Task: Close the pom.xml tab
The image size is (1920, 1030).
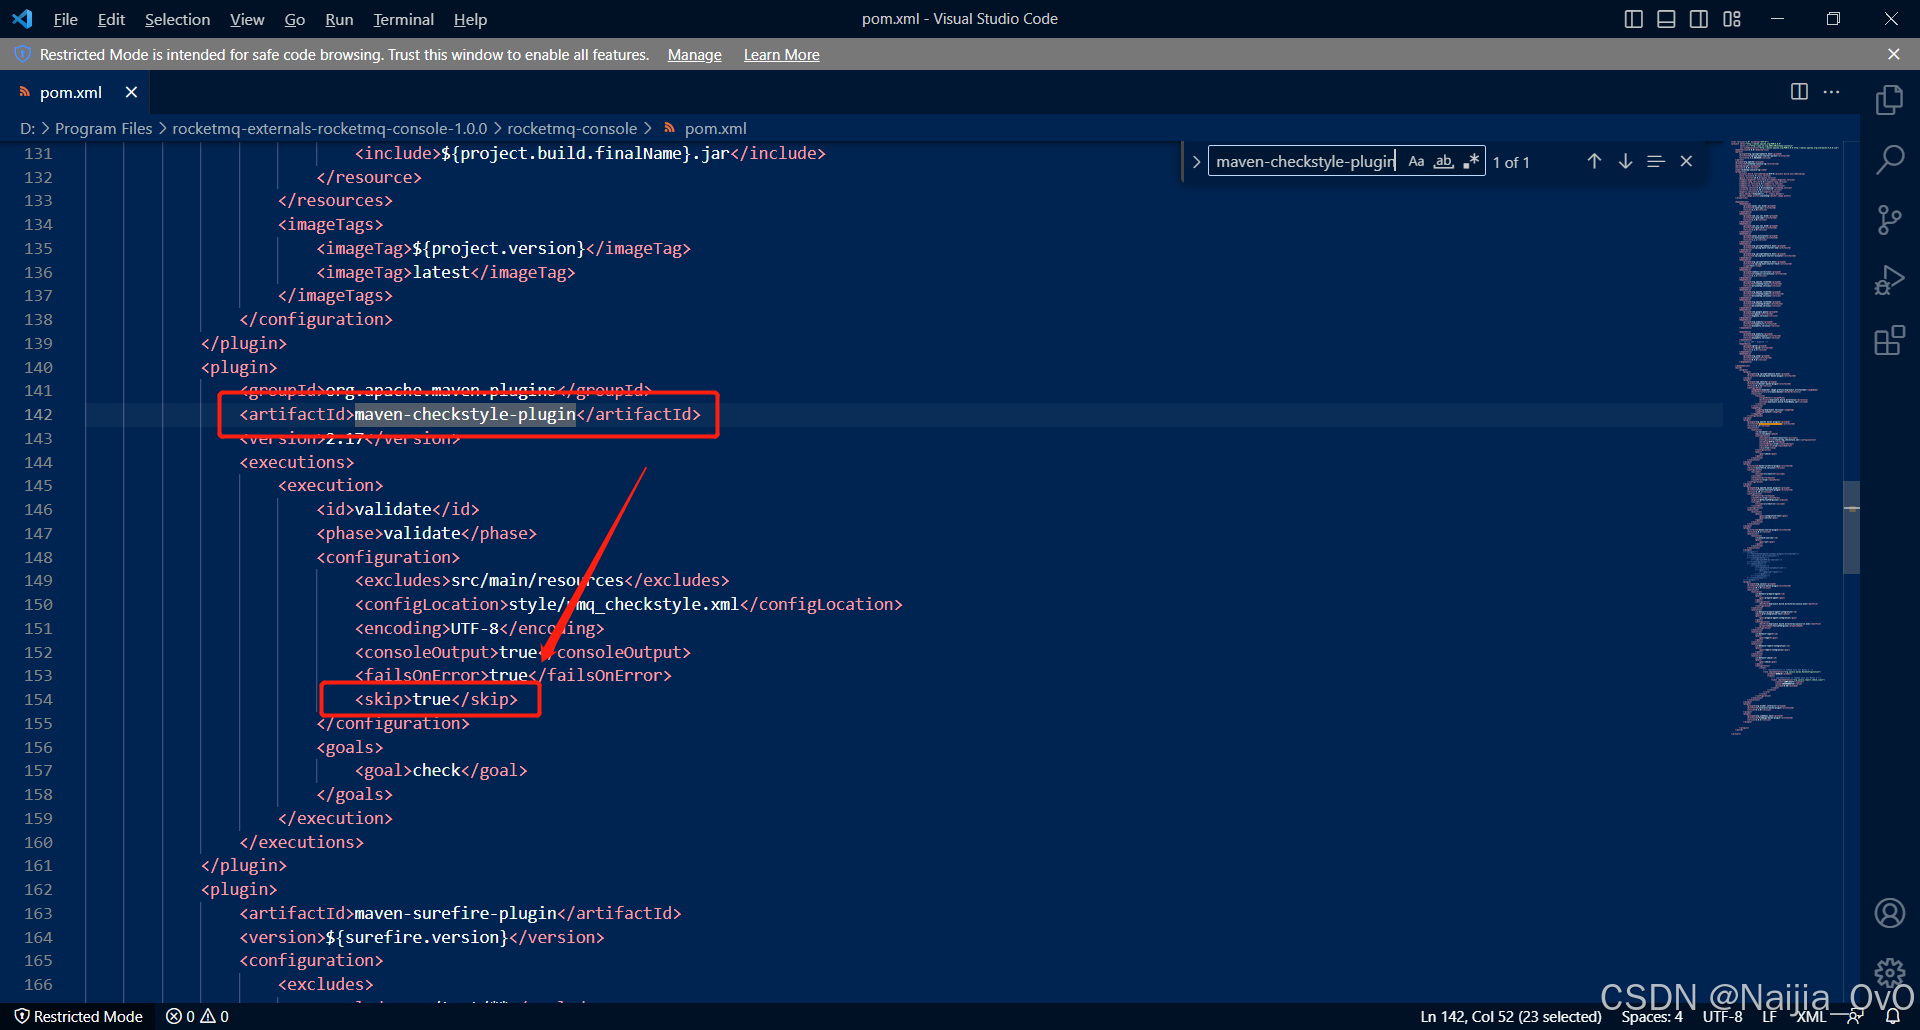Action: click(x=131, y=92)
